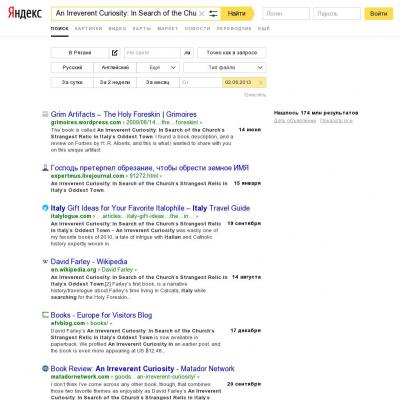Switch to the Поиск tab

pyautogui.click(x=60, y=29)
